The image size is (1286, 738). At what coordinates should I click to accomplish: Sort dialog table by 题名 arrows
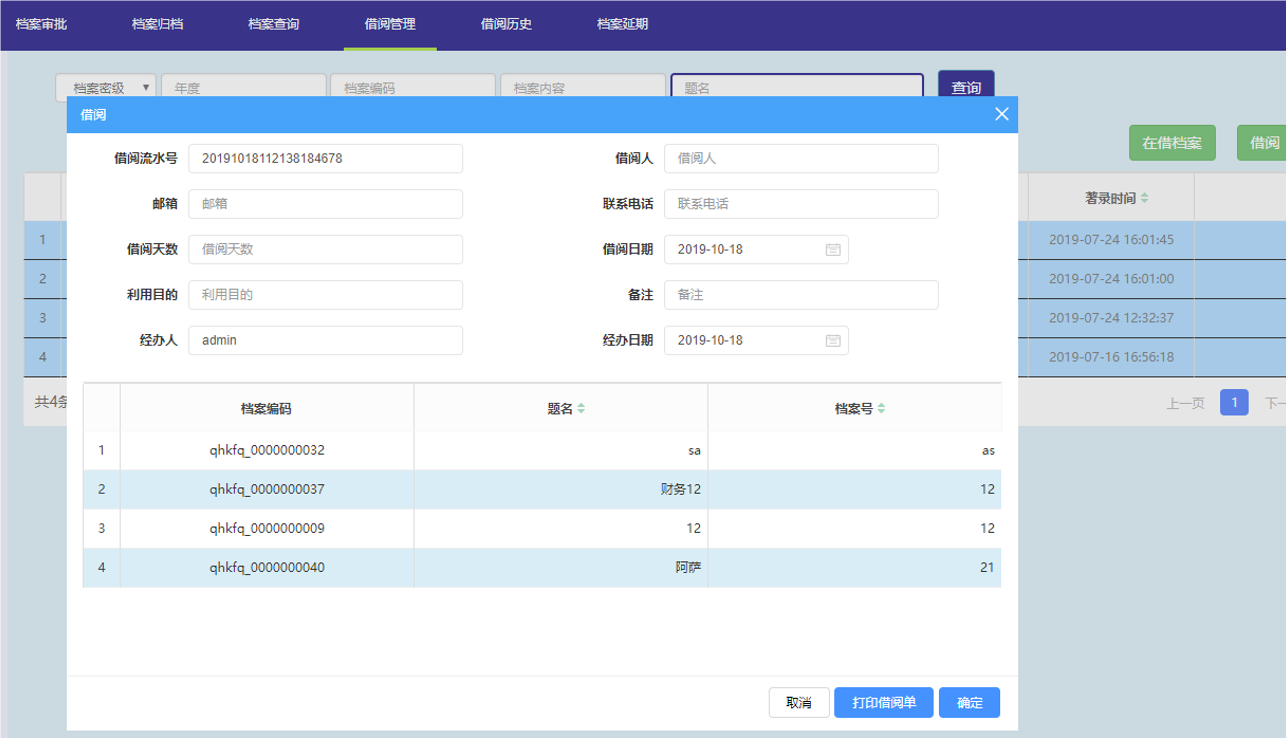pyautogui.click(x=581, y=409)
